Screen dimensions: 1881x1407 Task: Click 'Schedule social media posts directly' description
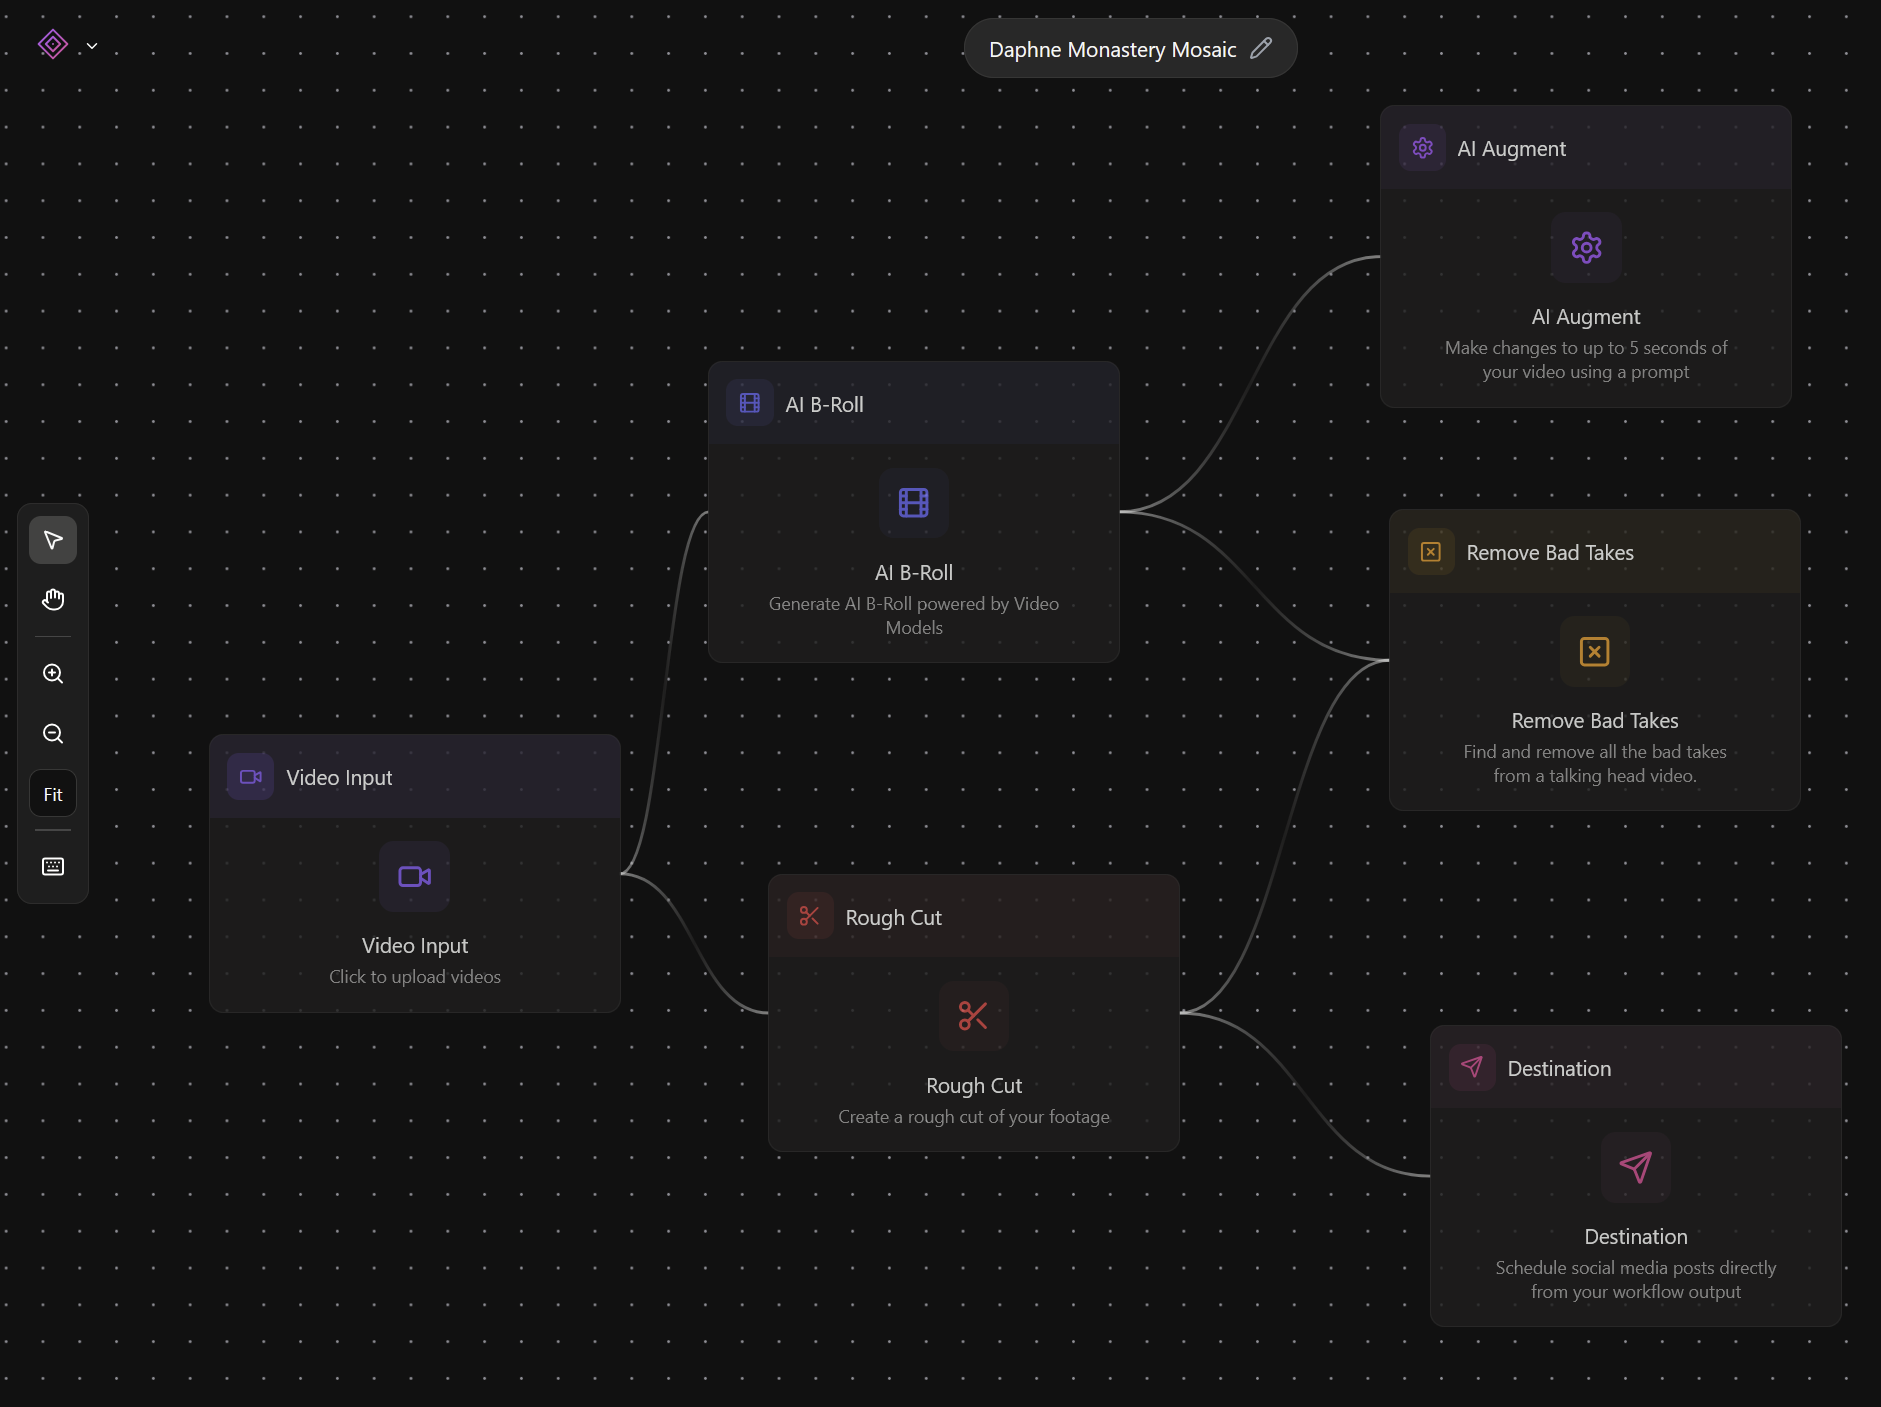(1636, 1279)
